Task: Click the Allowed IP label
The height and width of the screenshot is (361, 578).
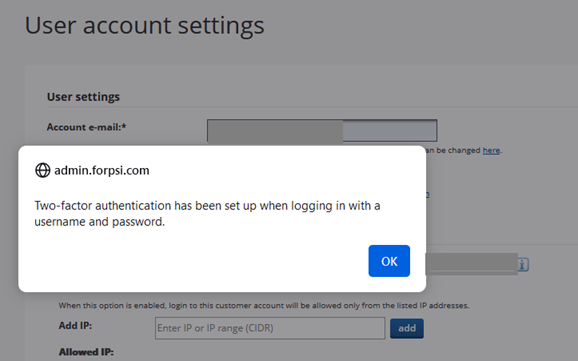Action: 86,352
